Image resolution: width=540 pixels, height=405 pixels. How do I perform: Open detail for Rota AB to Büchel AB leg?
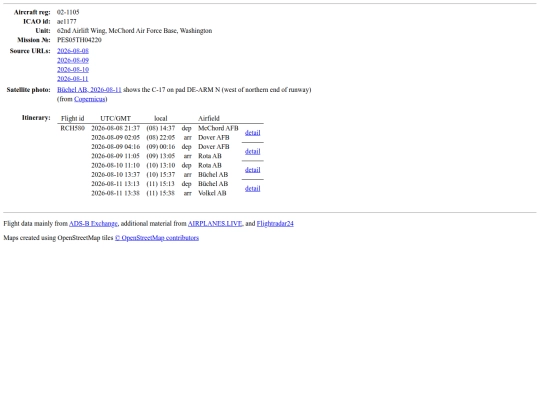(x=252, y=170)
